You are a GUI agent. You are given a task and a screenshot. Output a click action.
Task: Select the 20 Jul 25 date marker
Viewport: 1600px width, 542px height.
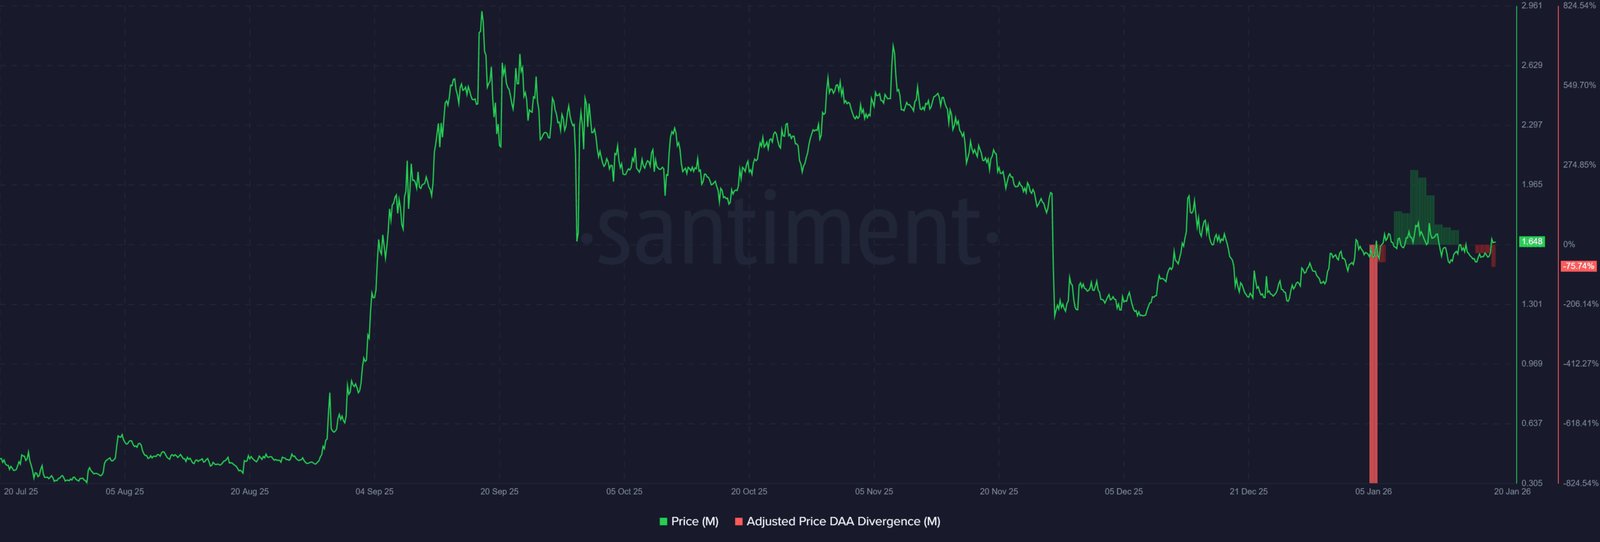coord(21,492)
